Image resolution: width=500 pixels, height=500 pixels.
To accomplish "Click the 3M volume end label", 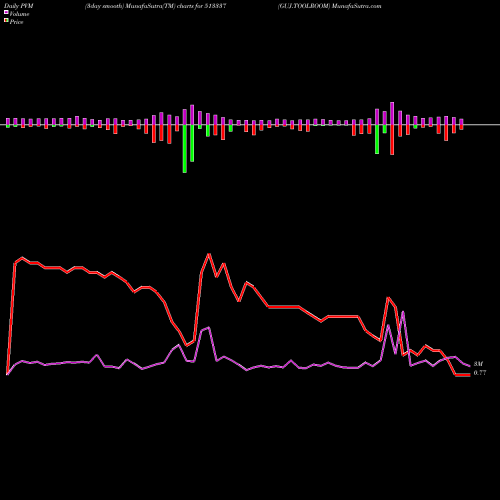I will pos(478,364).
